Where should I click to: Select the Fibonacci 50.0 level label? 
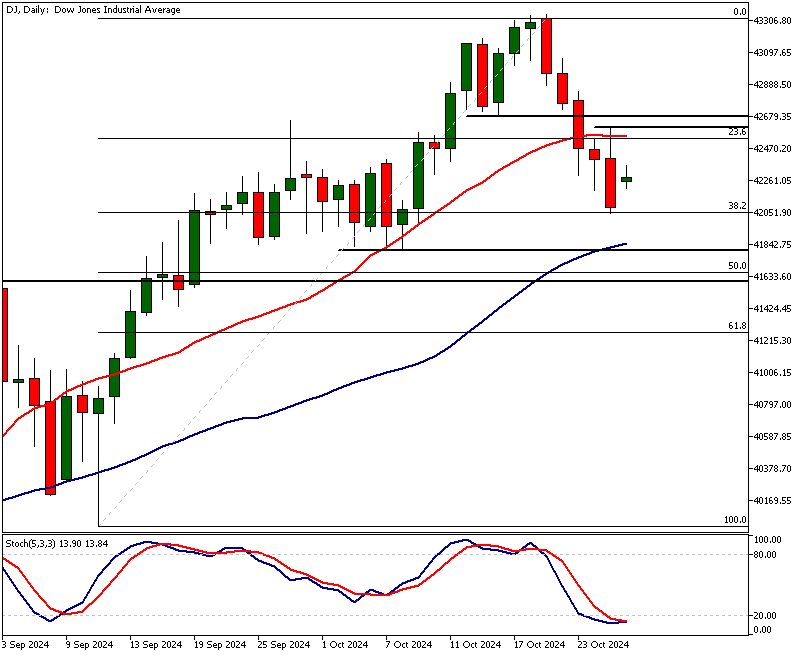click(737, 266)
